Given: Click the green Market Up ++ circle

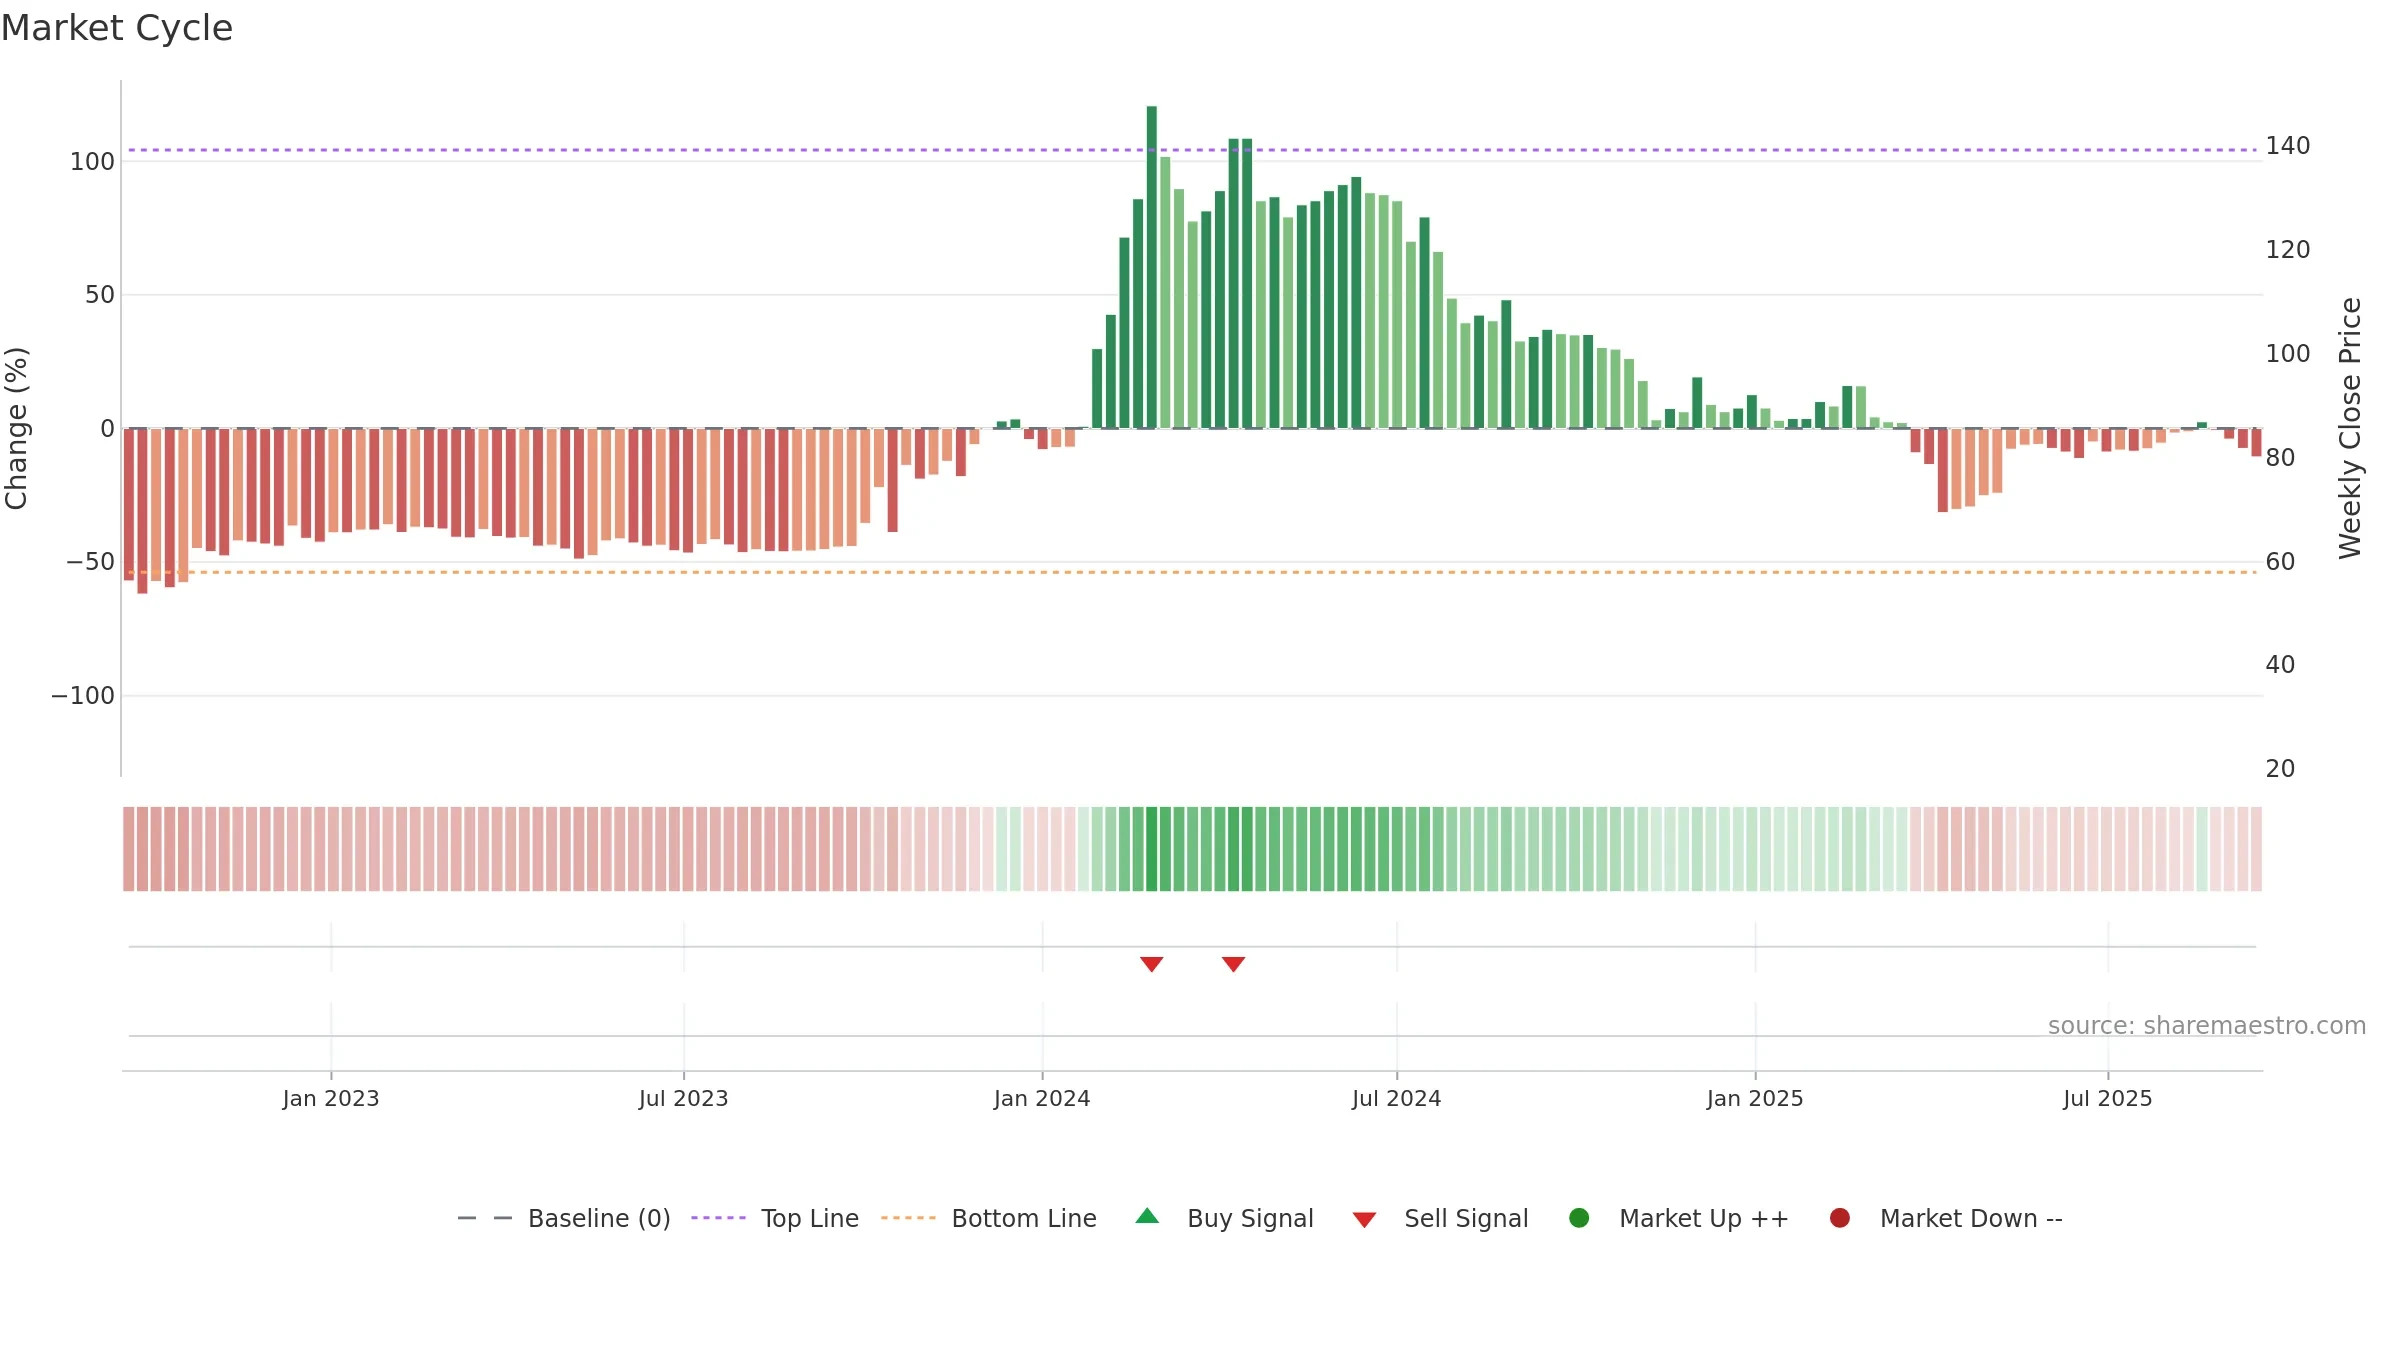Looking at the screenshot, I should (x=1579, y=1218).
